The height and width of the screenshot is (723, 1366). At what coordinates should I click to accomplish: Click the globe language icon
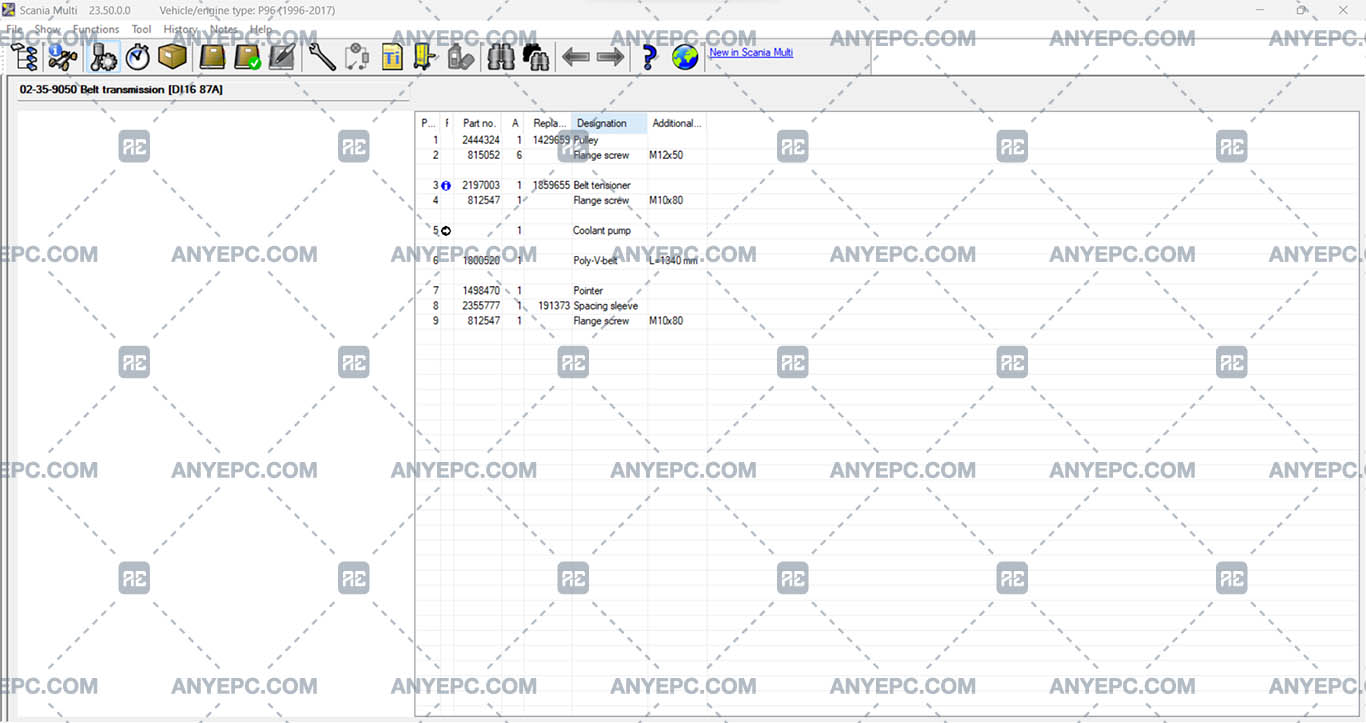click(x=685, y=57)
